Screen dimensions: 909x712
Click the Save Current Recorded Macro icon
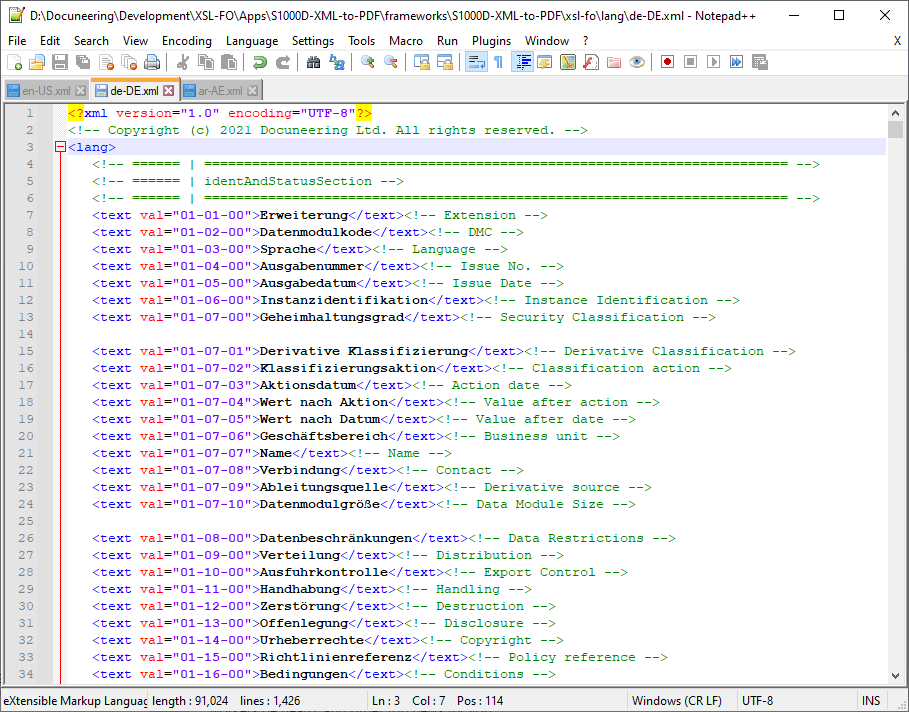759,62
